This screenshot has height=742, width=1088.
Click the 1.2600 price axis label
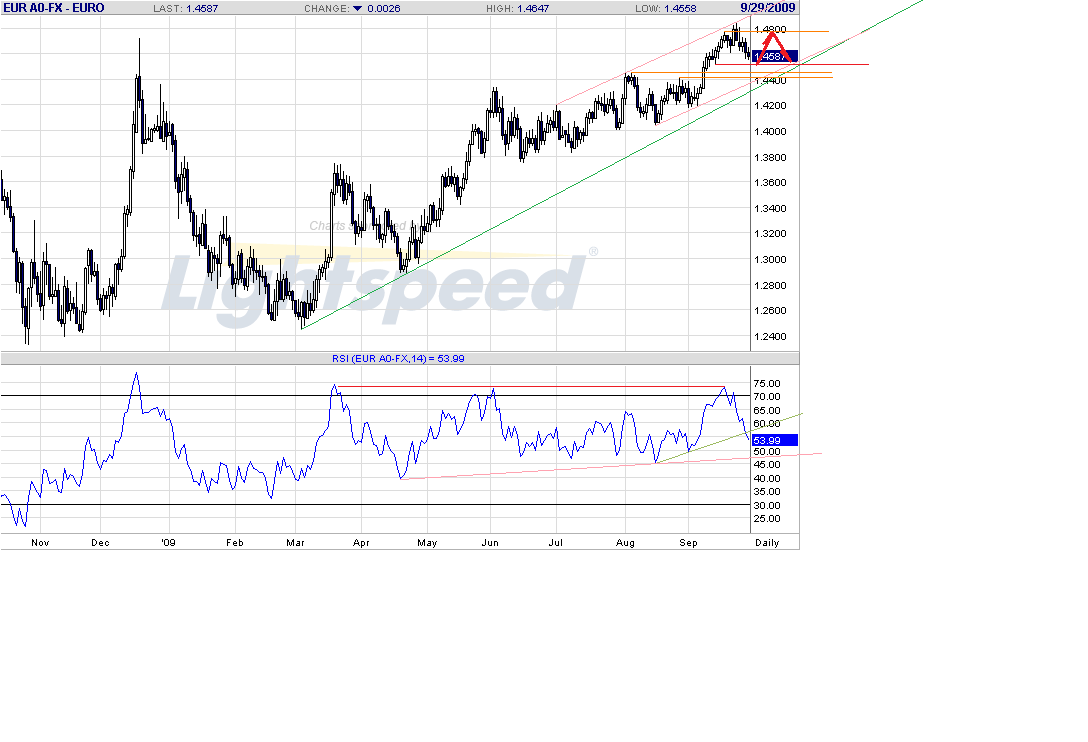click(770, 310)
